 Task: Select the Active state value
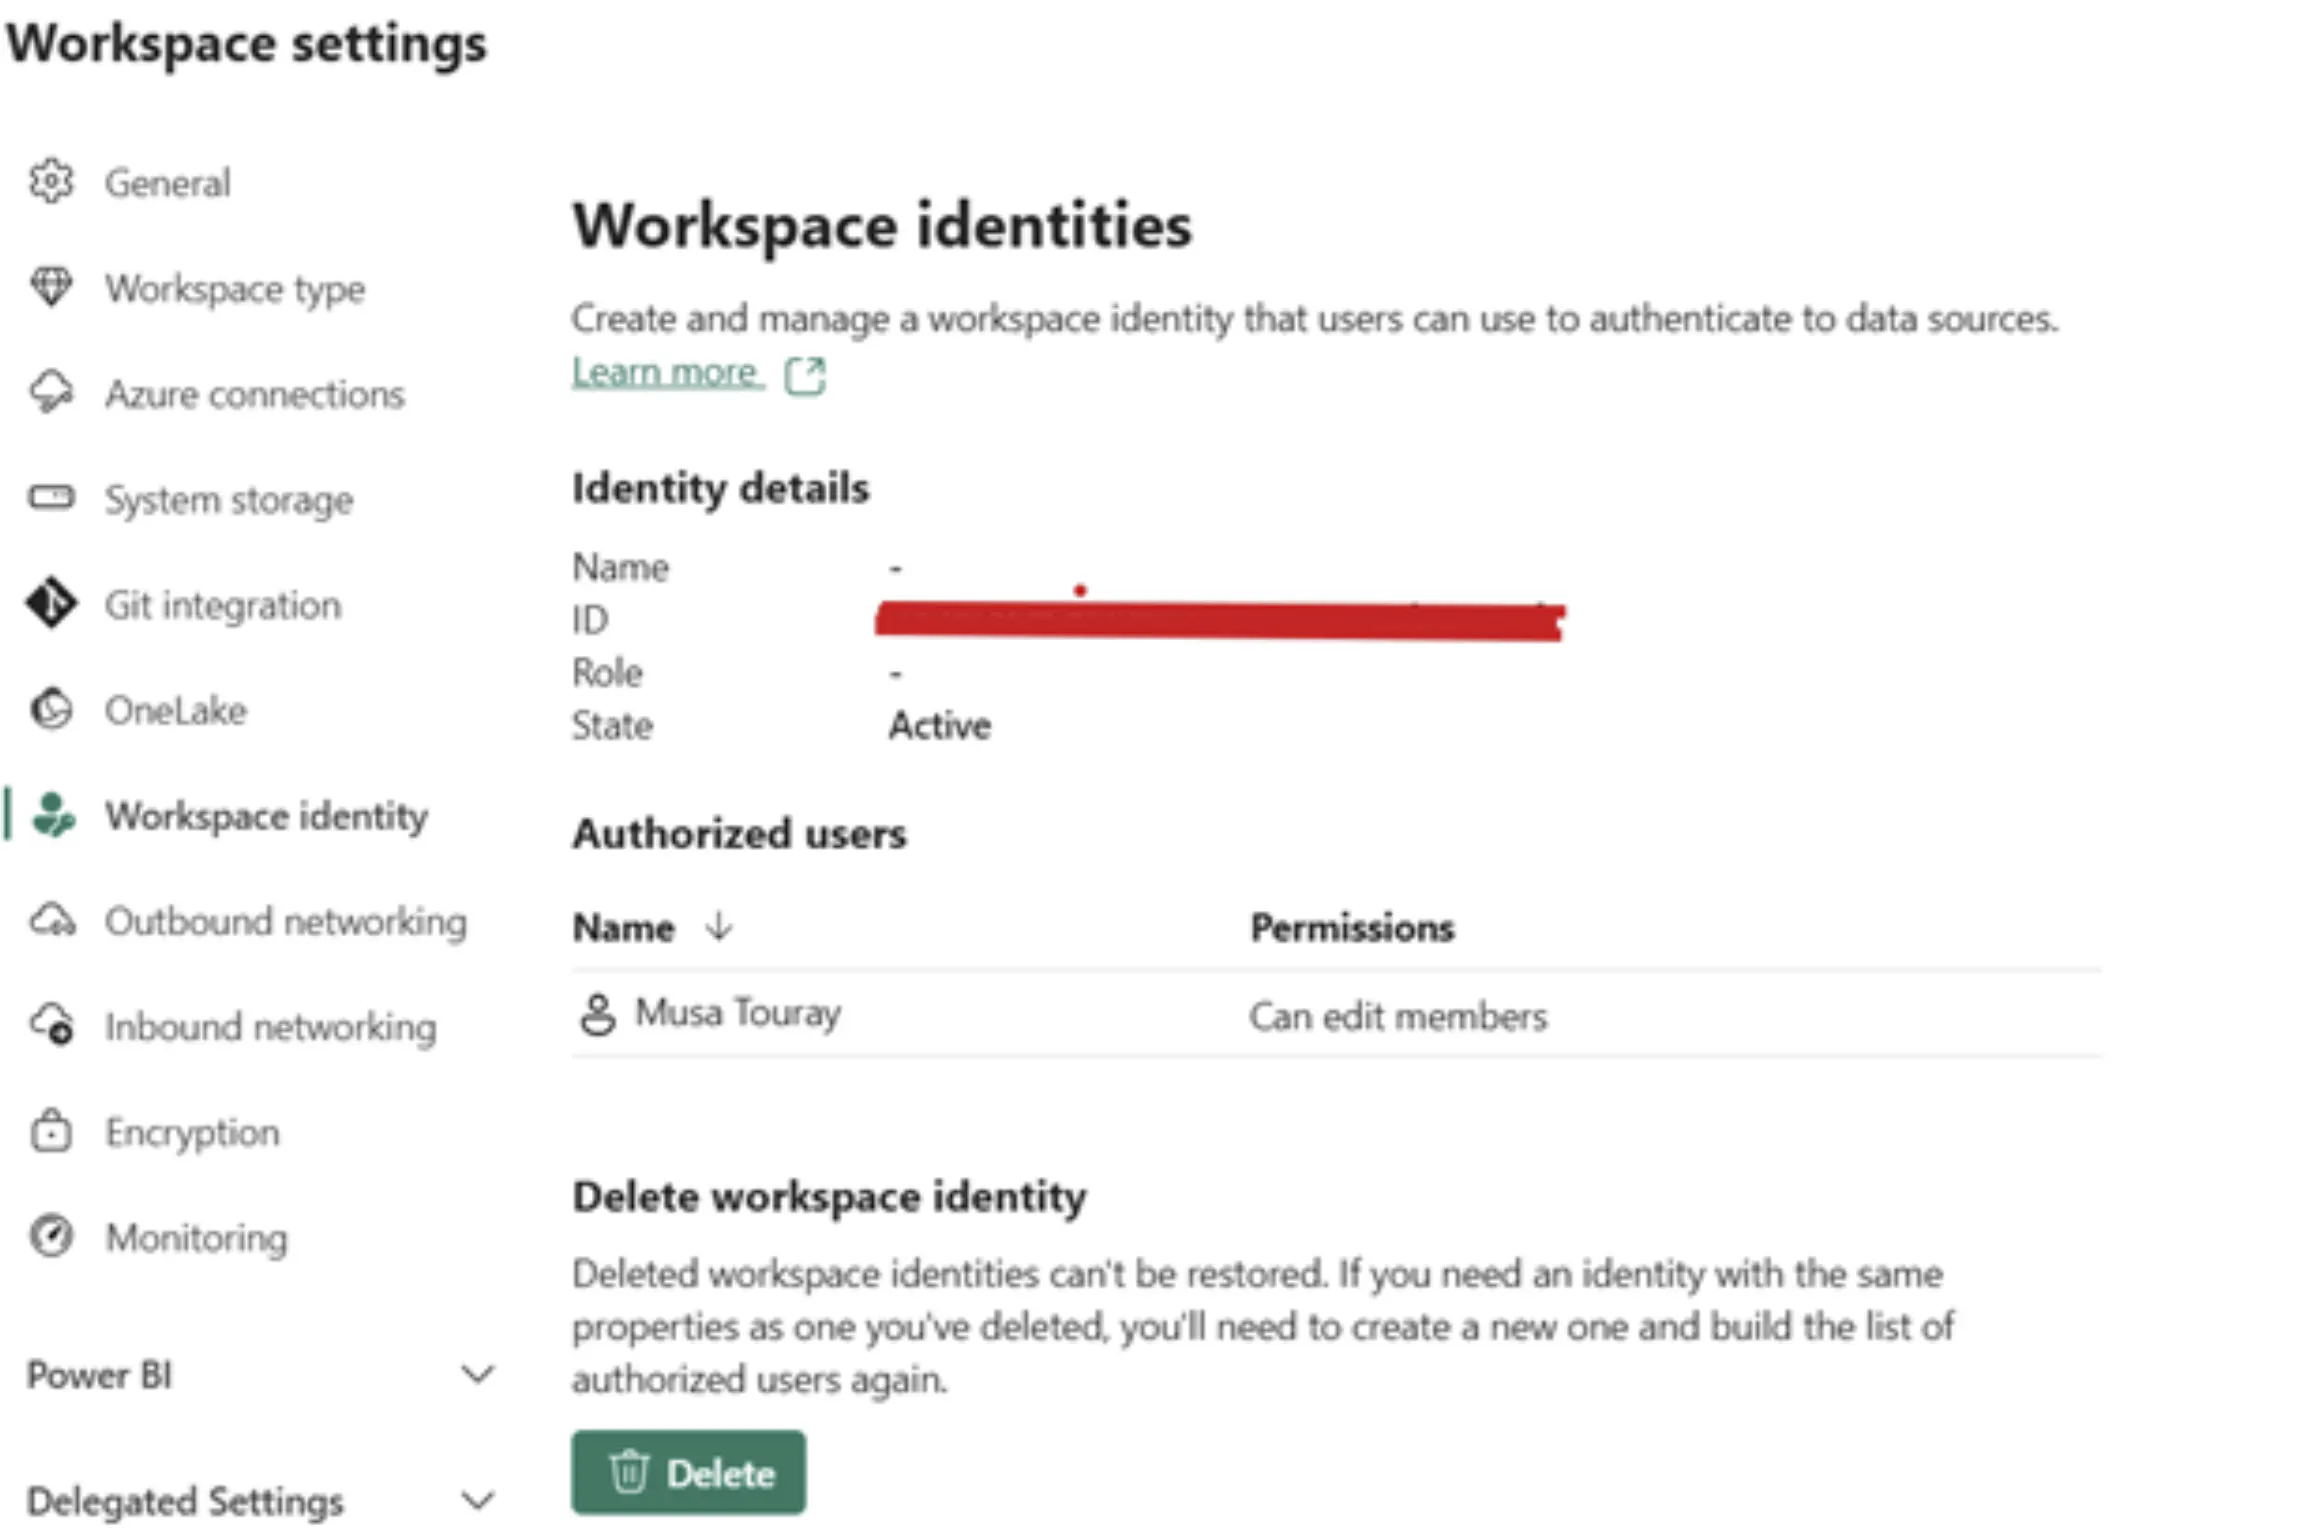[x=939, y=725]
